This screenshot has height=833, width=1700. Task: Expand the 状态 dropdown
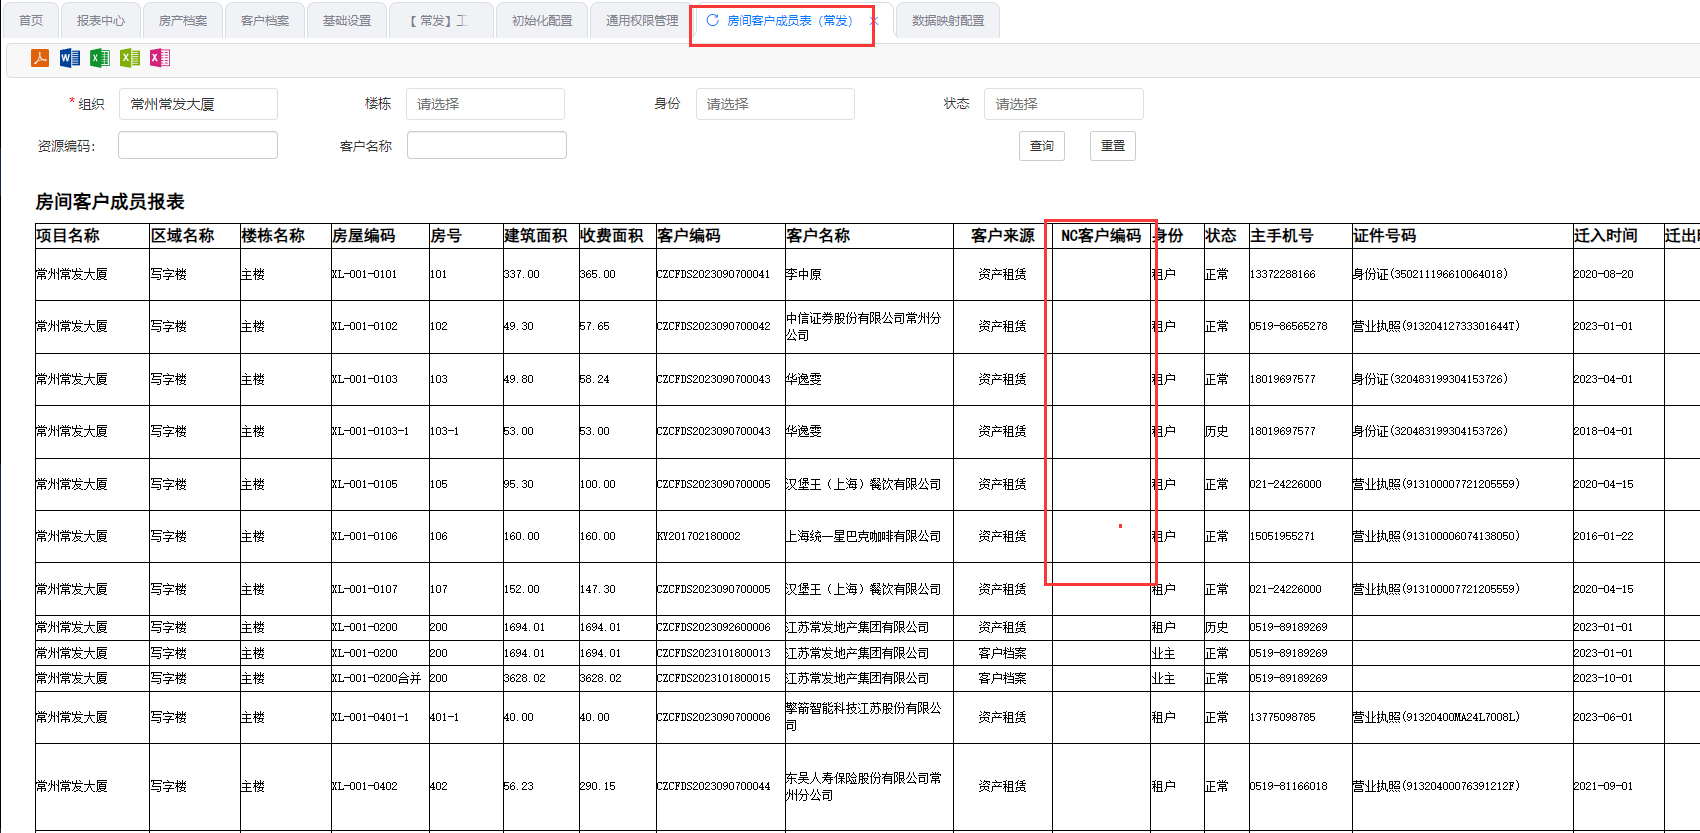1063,104
